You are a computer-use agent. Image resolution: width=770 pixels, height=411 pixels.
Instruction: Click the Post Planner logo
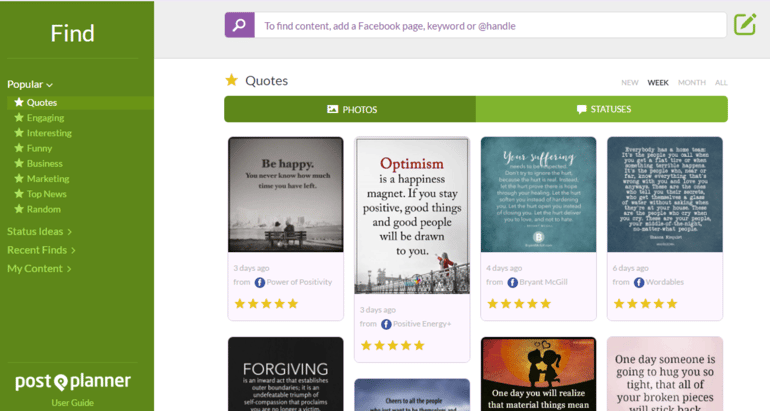[x=73, y=381]
